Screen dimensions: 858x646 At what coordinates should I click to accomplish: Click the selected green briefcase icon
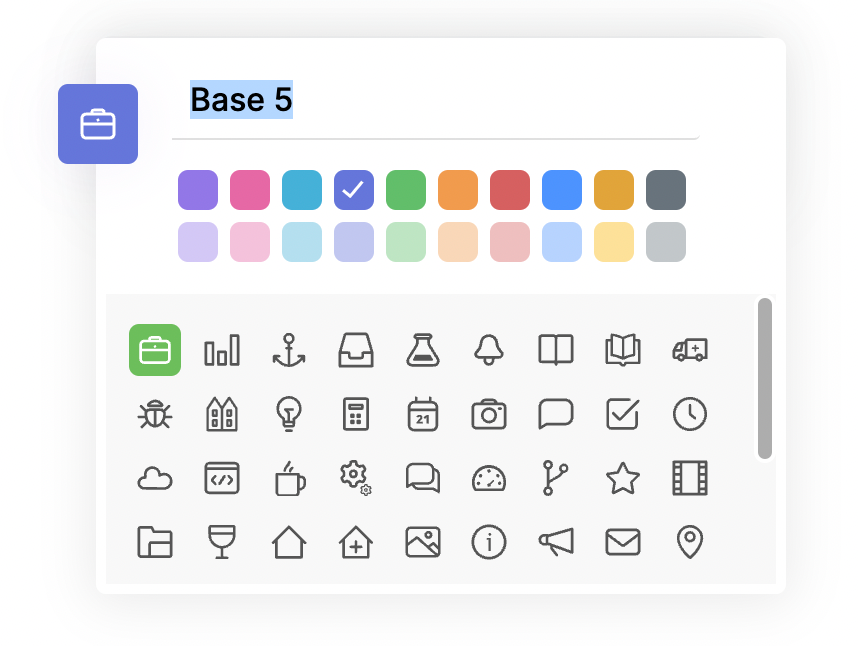tap(155, 350)
